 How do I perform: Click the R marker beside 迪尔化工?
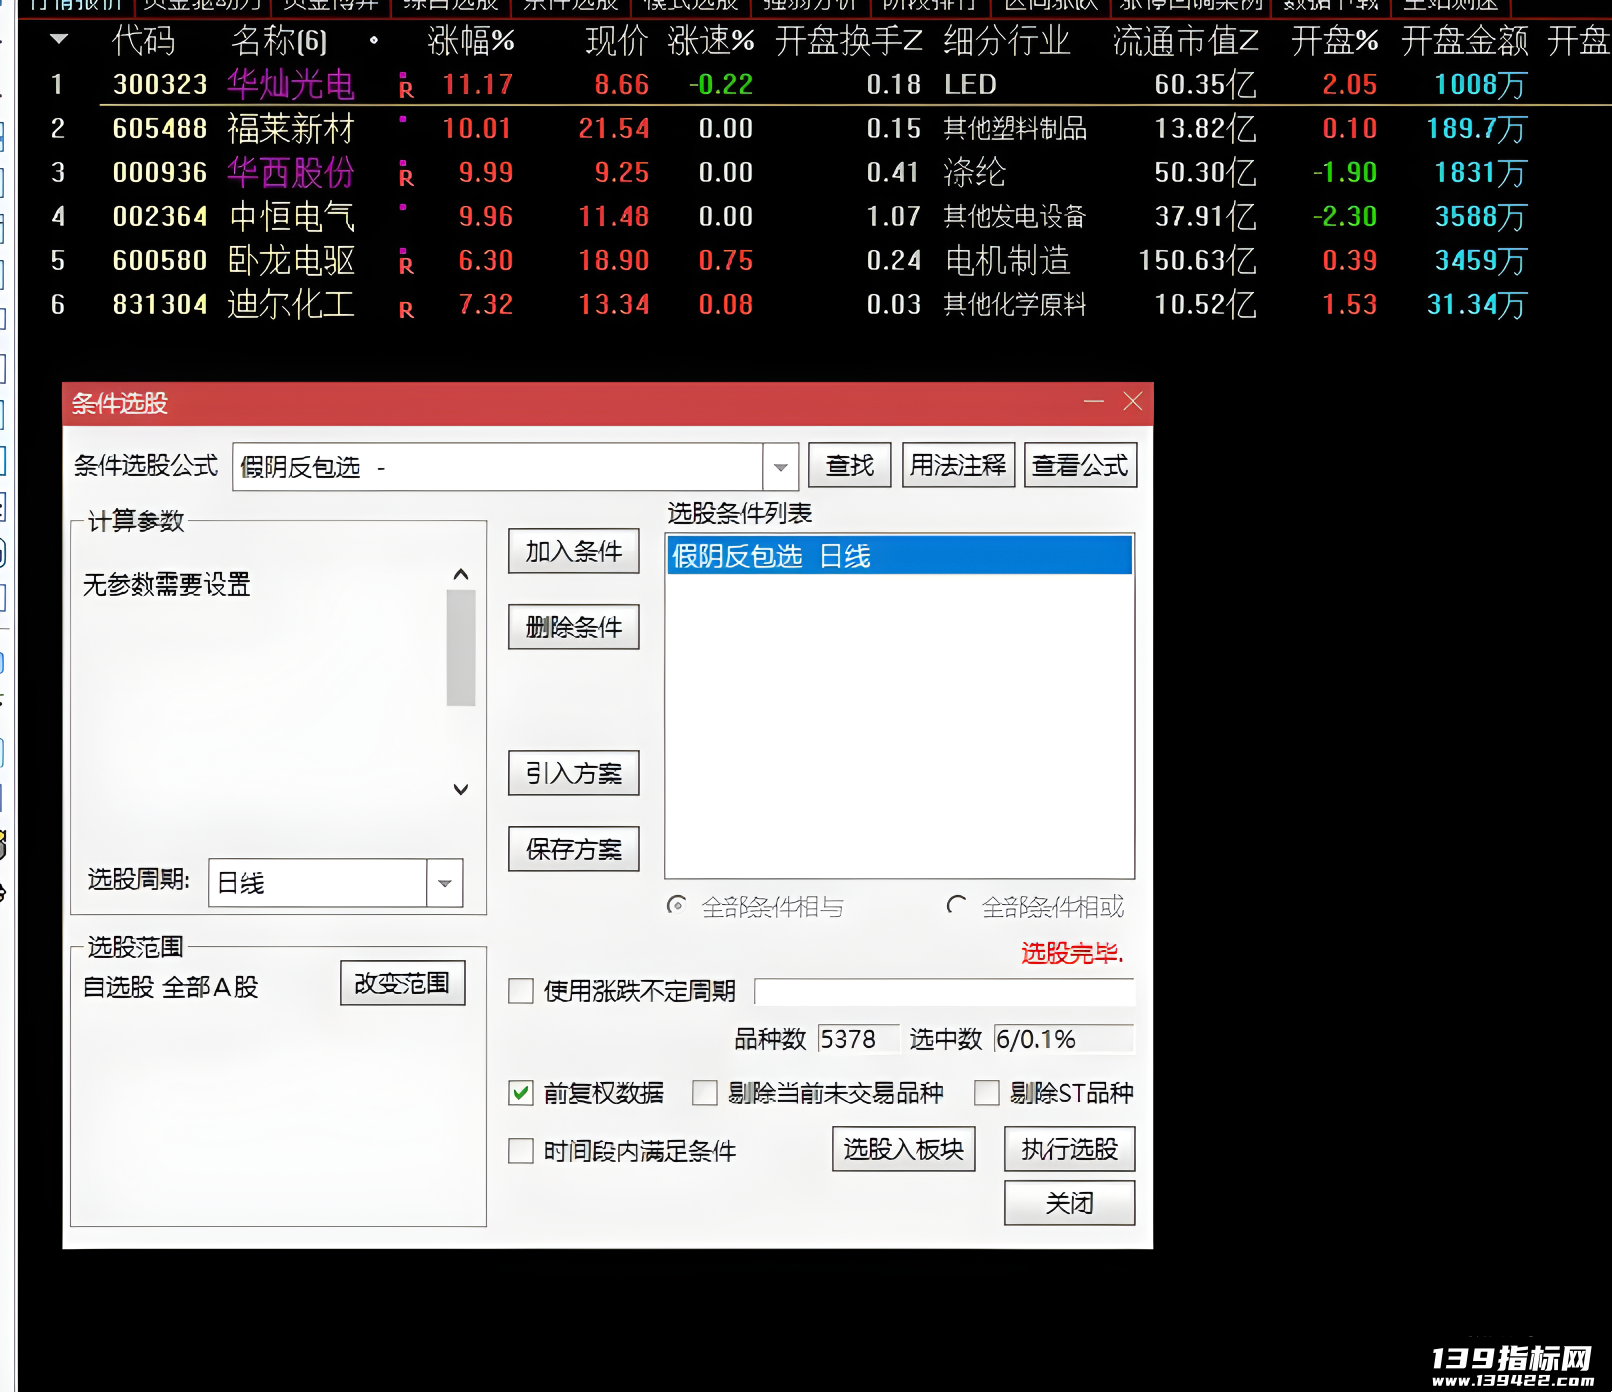tap(406, 310)
